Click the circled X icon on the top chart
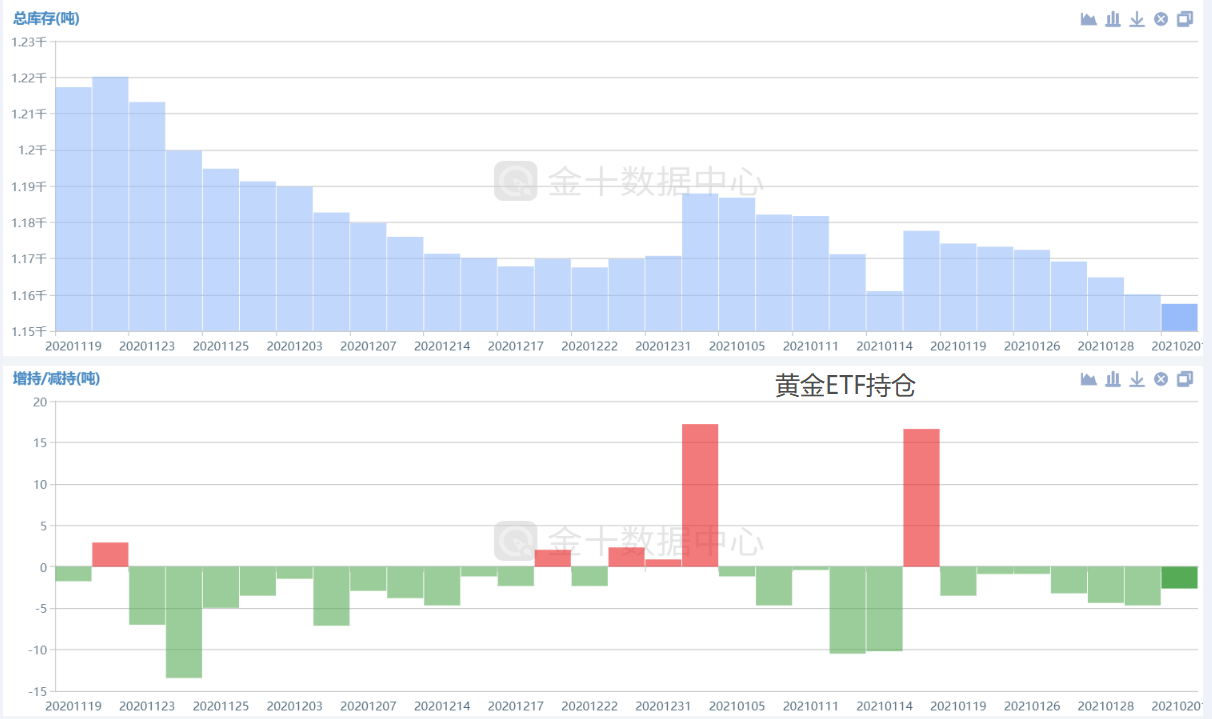 1161,19
